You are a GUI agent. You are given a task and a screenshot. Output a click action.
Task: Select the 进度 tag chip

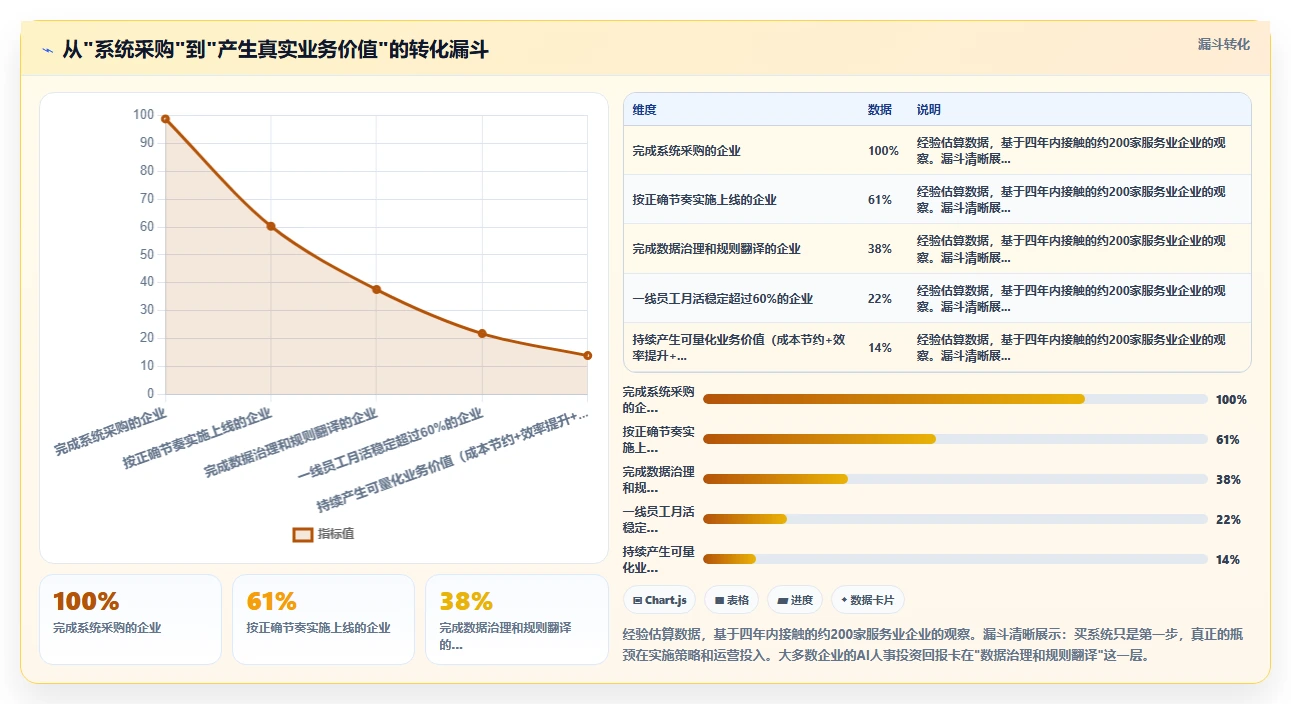point(795,600)
